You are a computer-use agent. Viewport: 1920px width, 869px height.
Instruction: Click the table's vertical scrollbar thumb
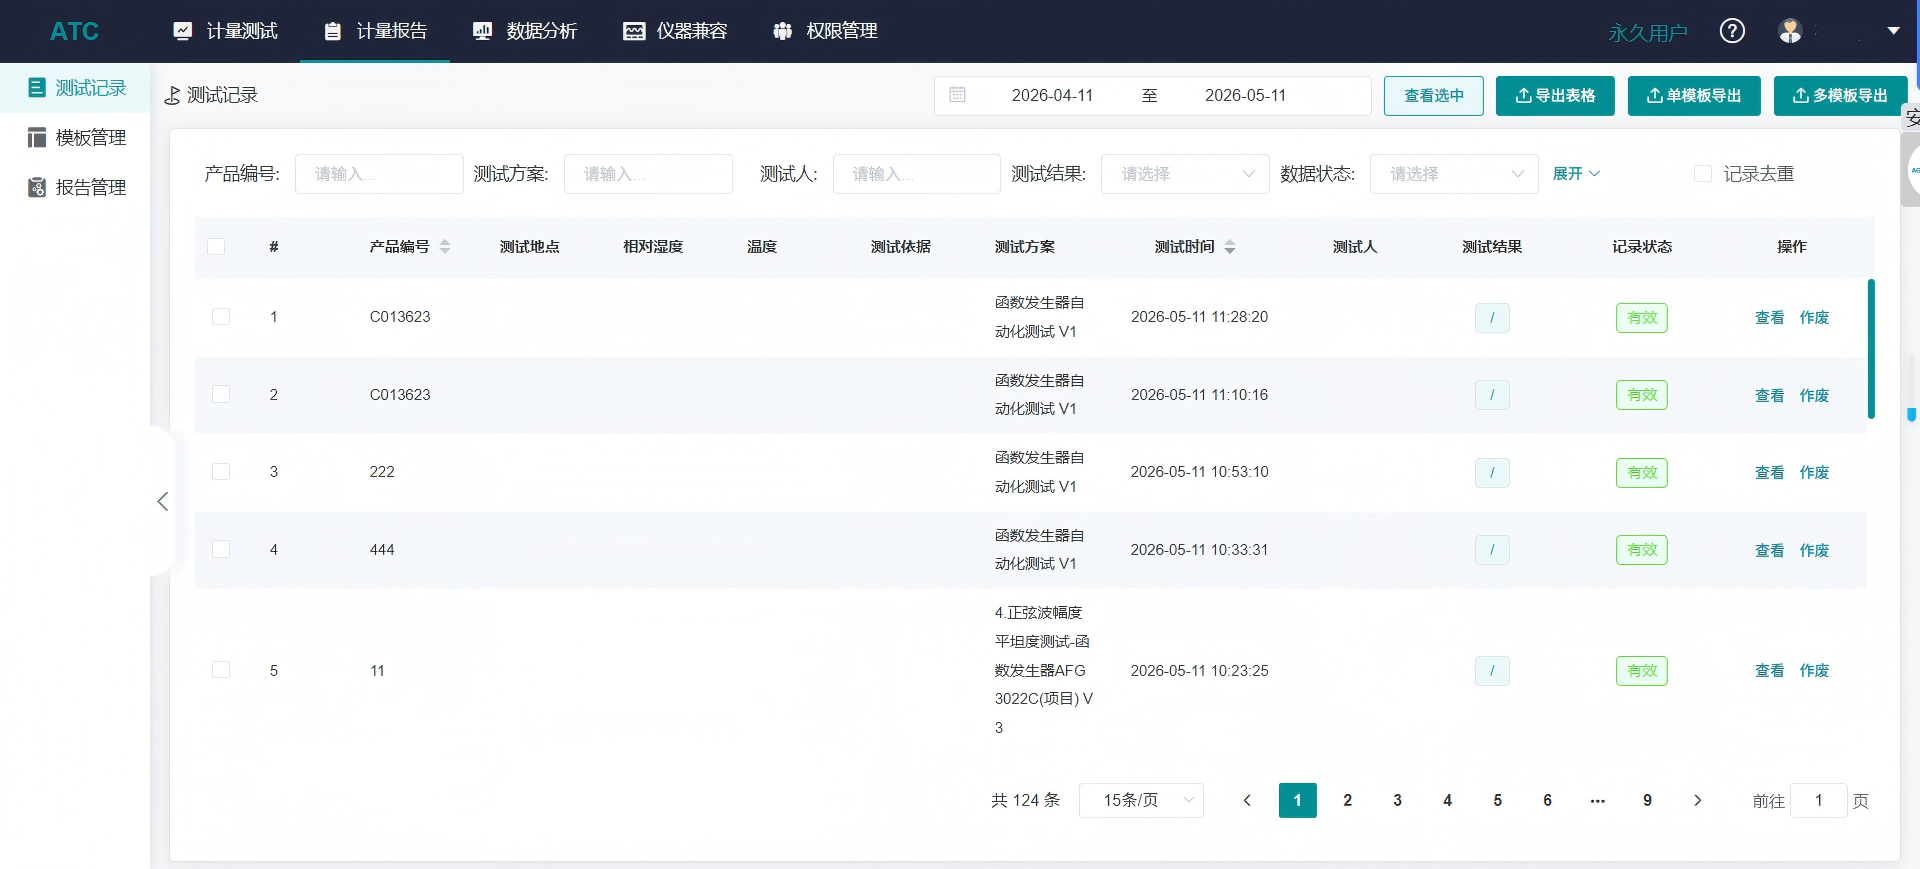pos(1871,349)
